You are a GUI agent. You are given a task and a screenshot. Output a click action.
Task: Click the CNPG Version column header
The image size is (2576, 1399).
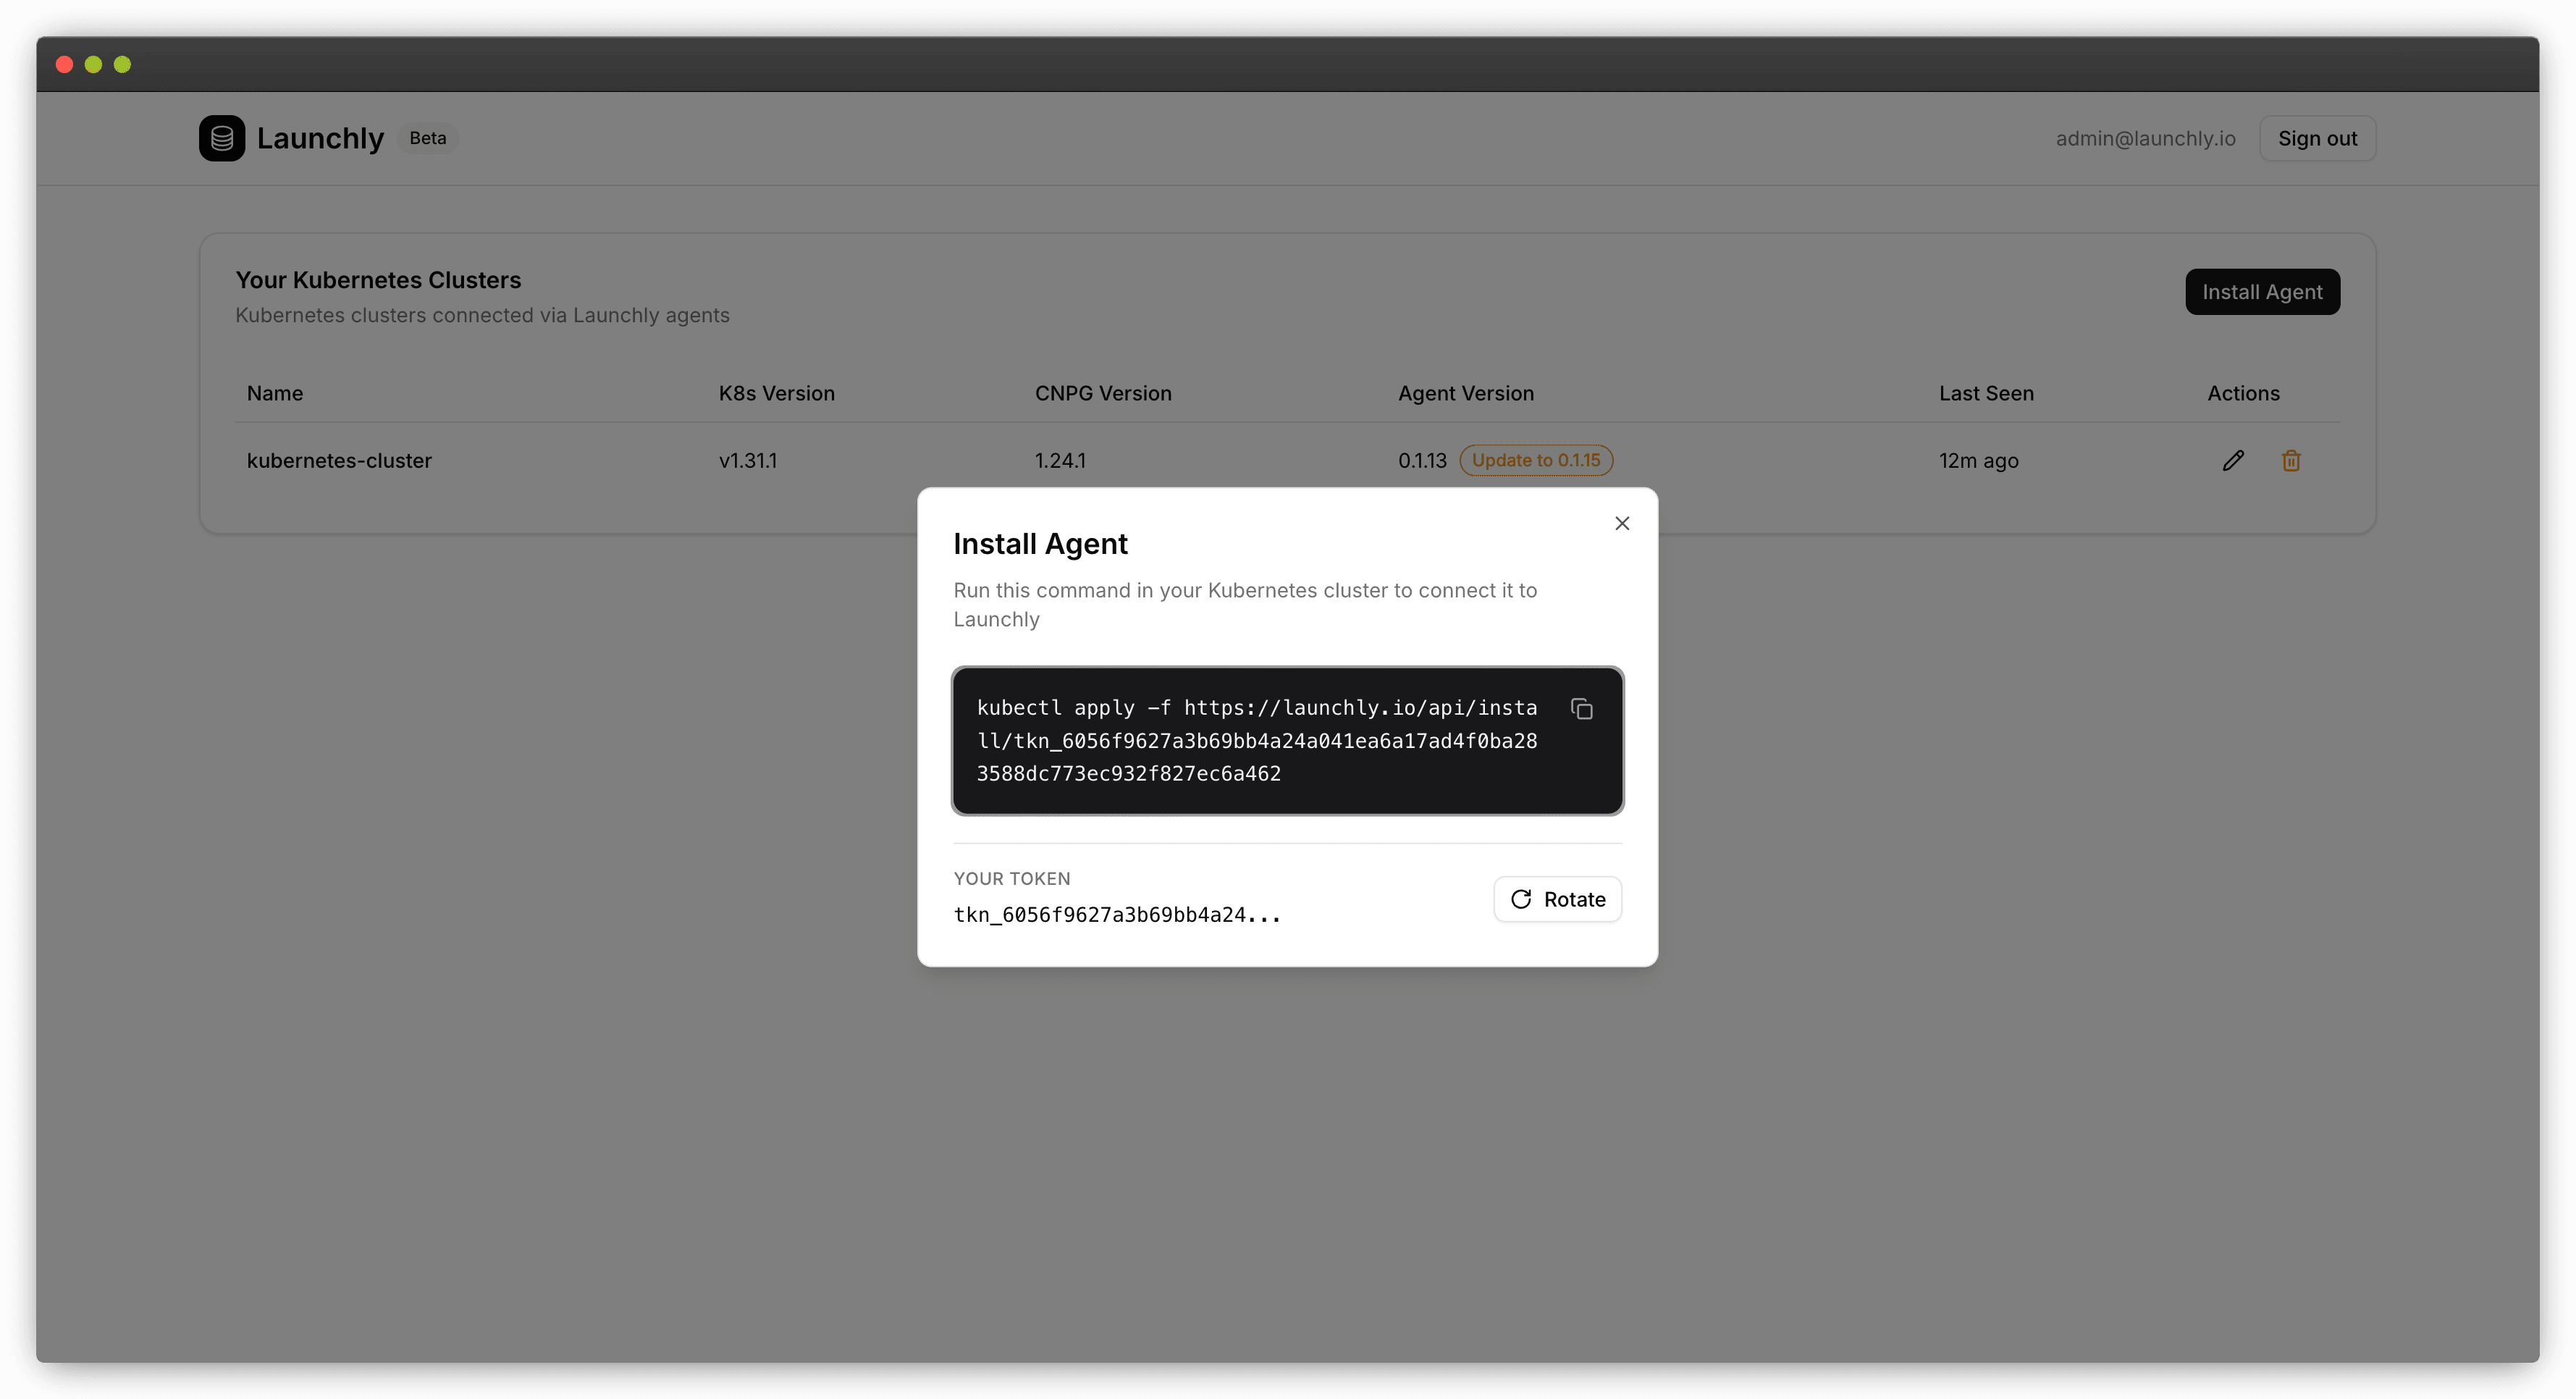point(1103,393)
